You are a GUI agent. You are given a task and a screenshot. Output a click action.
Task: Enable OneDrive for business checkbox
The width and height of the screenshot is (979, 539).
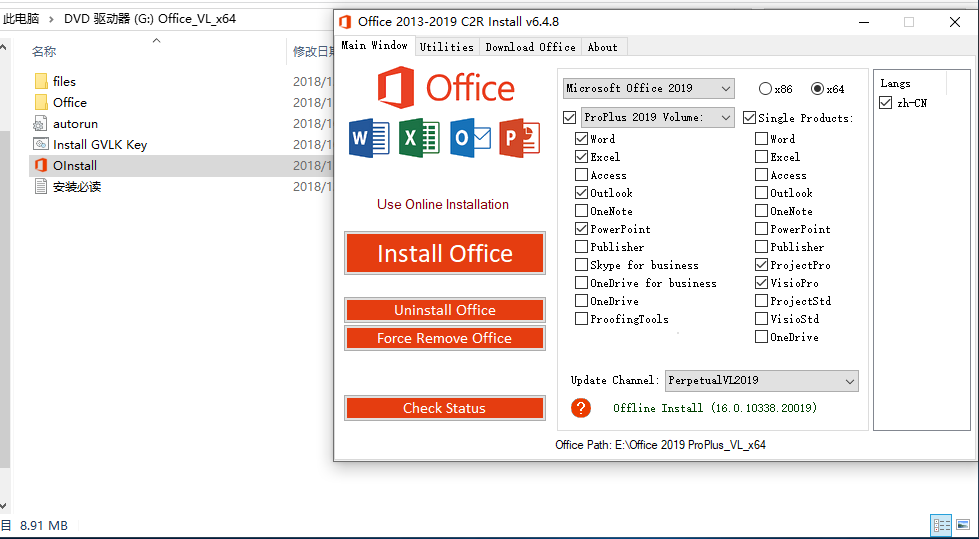click(581, 283)
